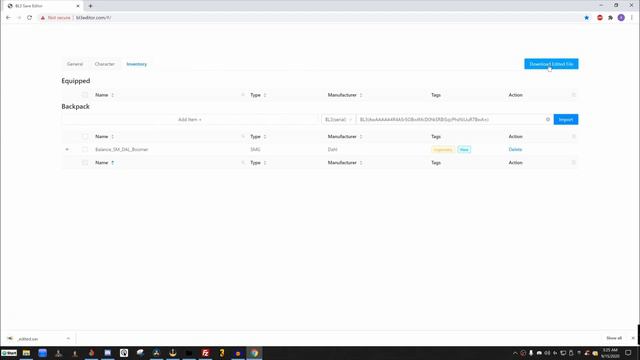
Task: Open Name filter icon in Equipped table
Action: coord(243,95)
